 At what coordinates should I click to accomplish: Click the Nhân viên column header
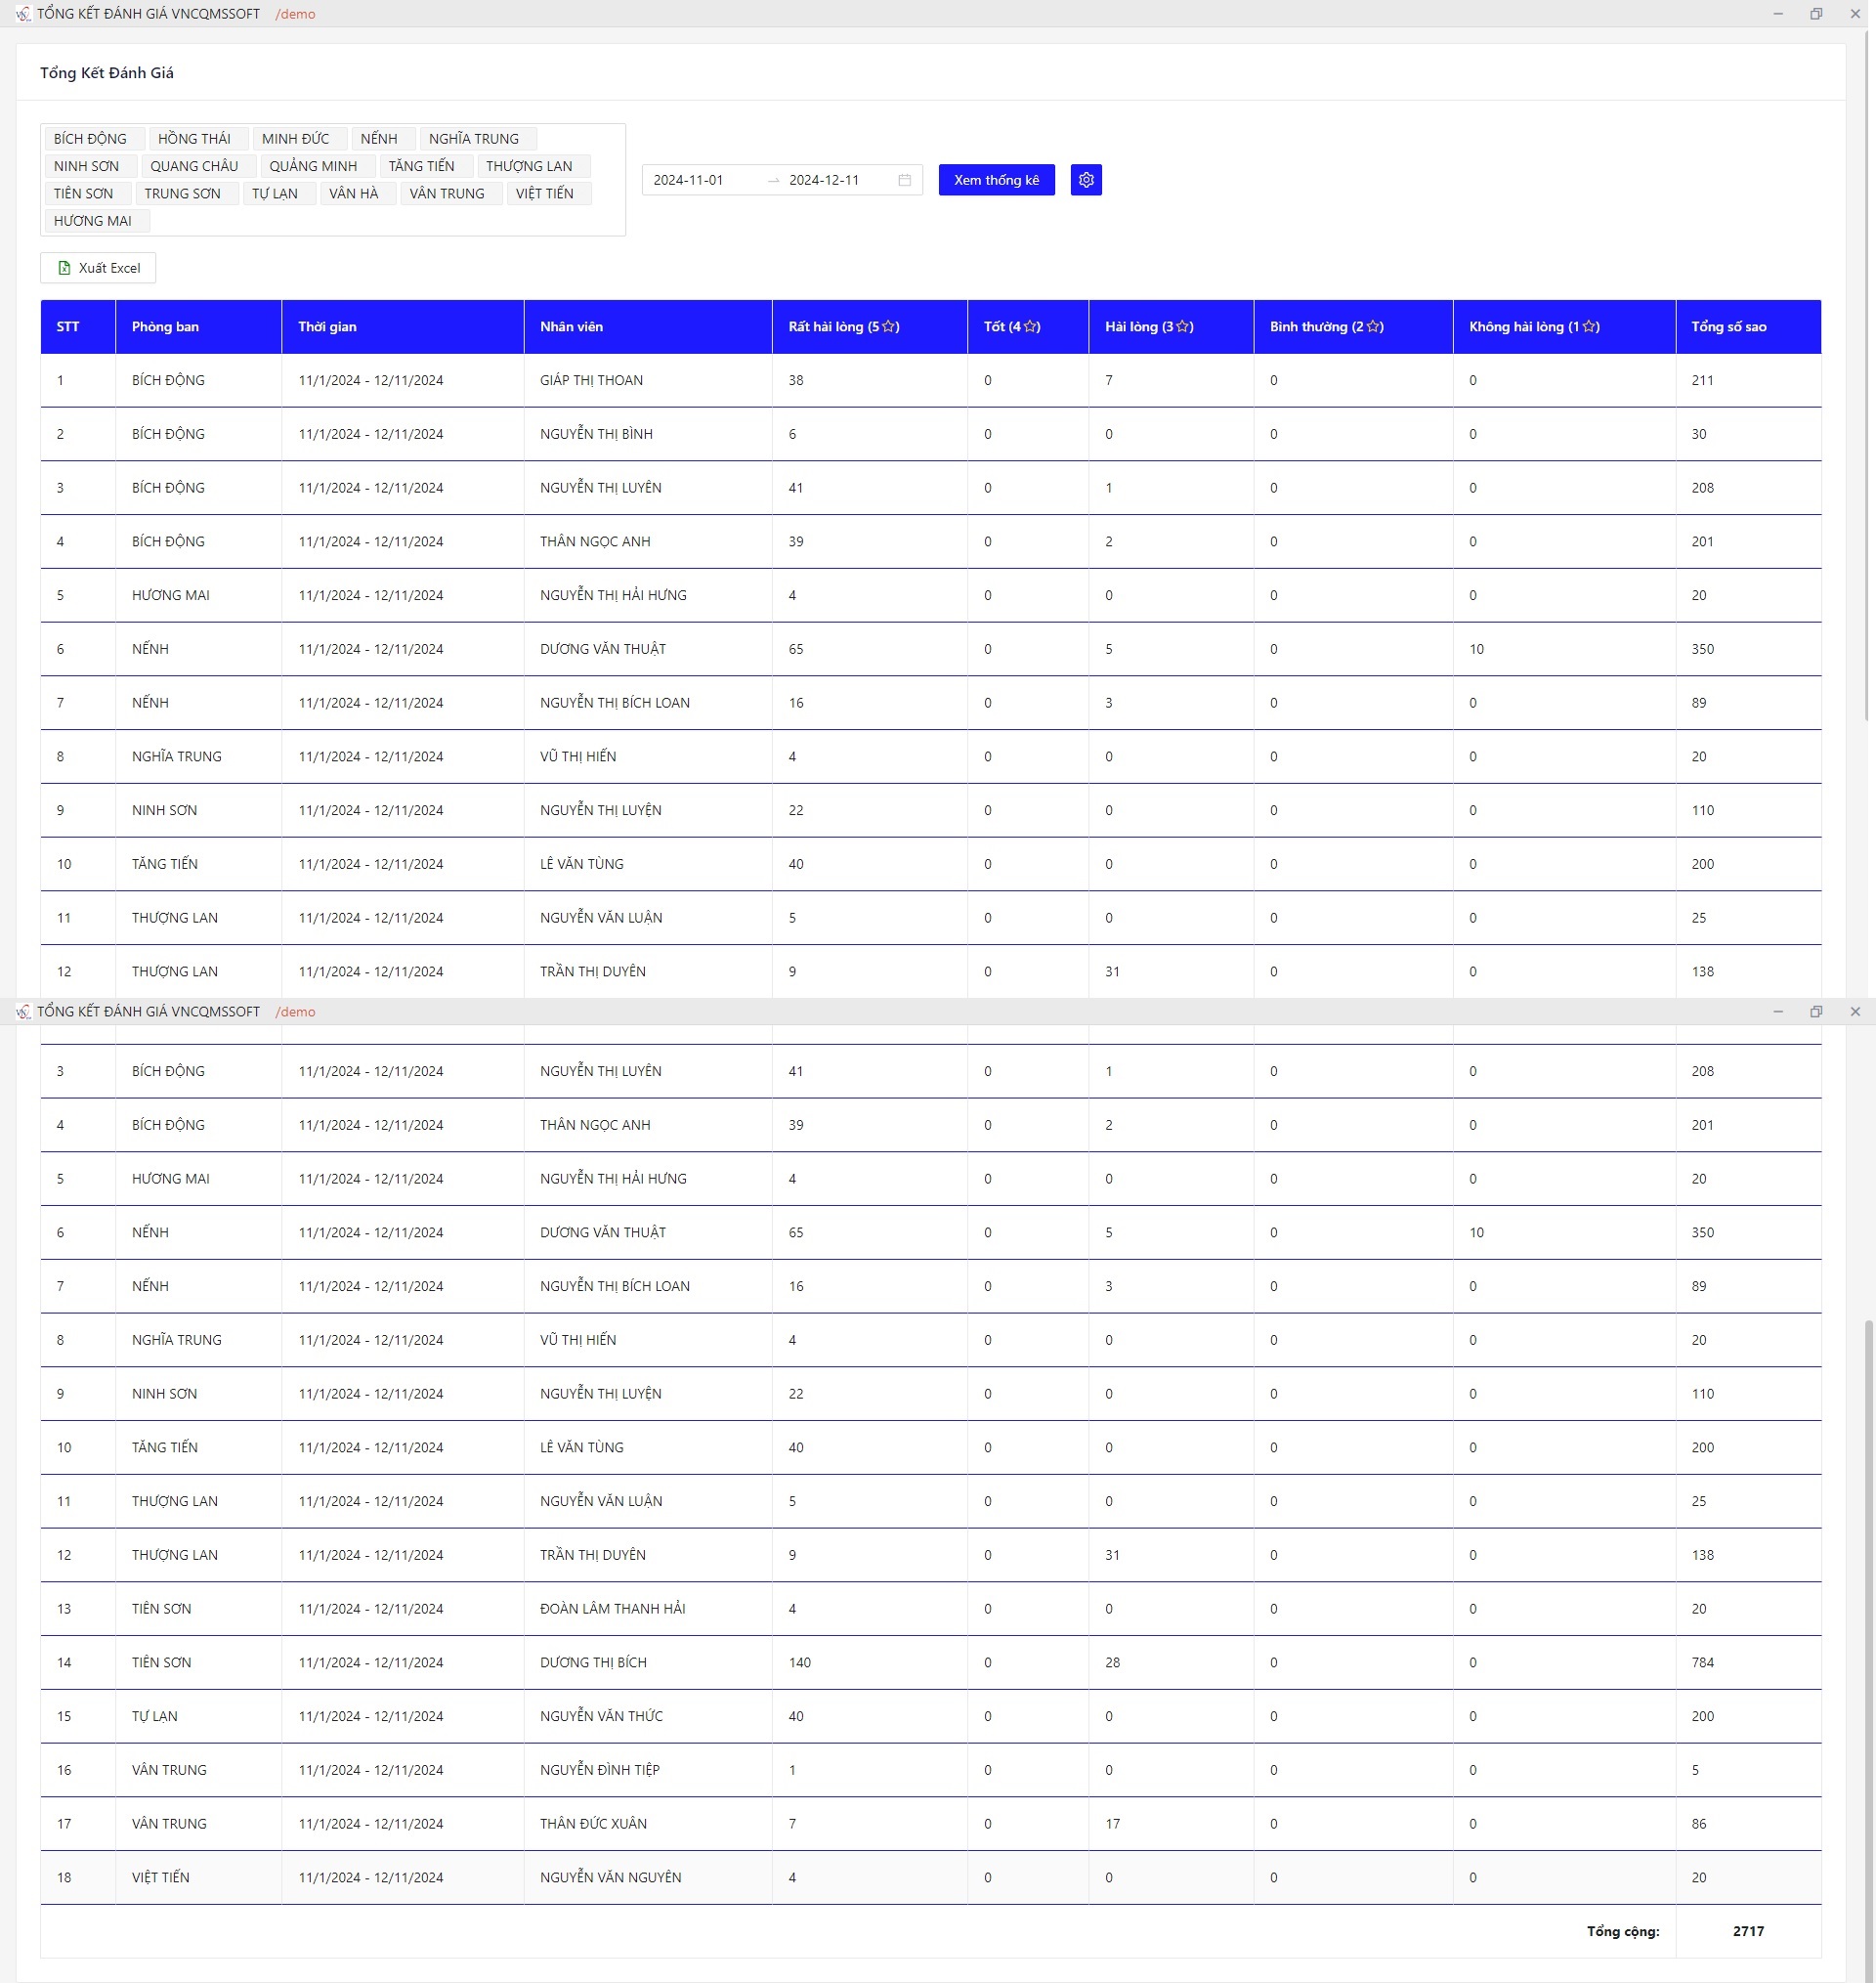571,327
